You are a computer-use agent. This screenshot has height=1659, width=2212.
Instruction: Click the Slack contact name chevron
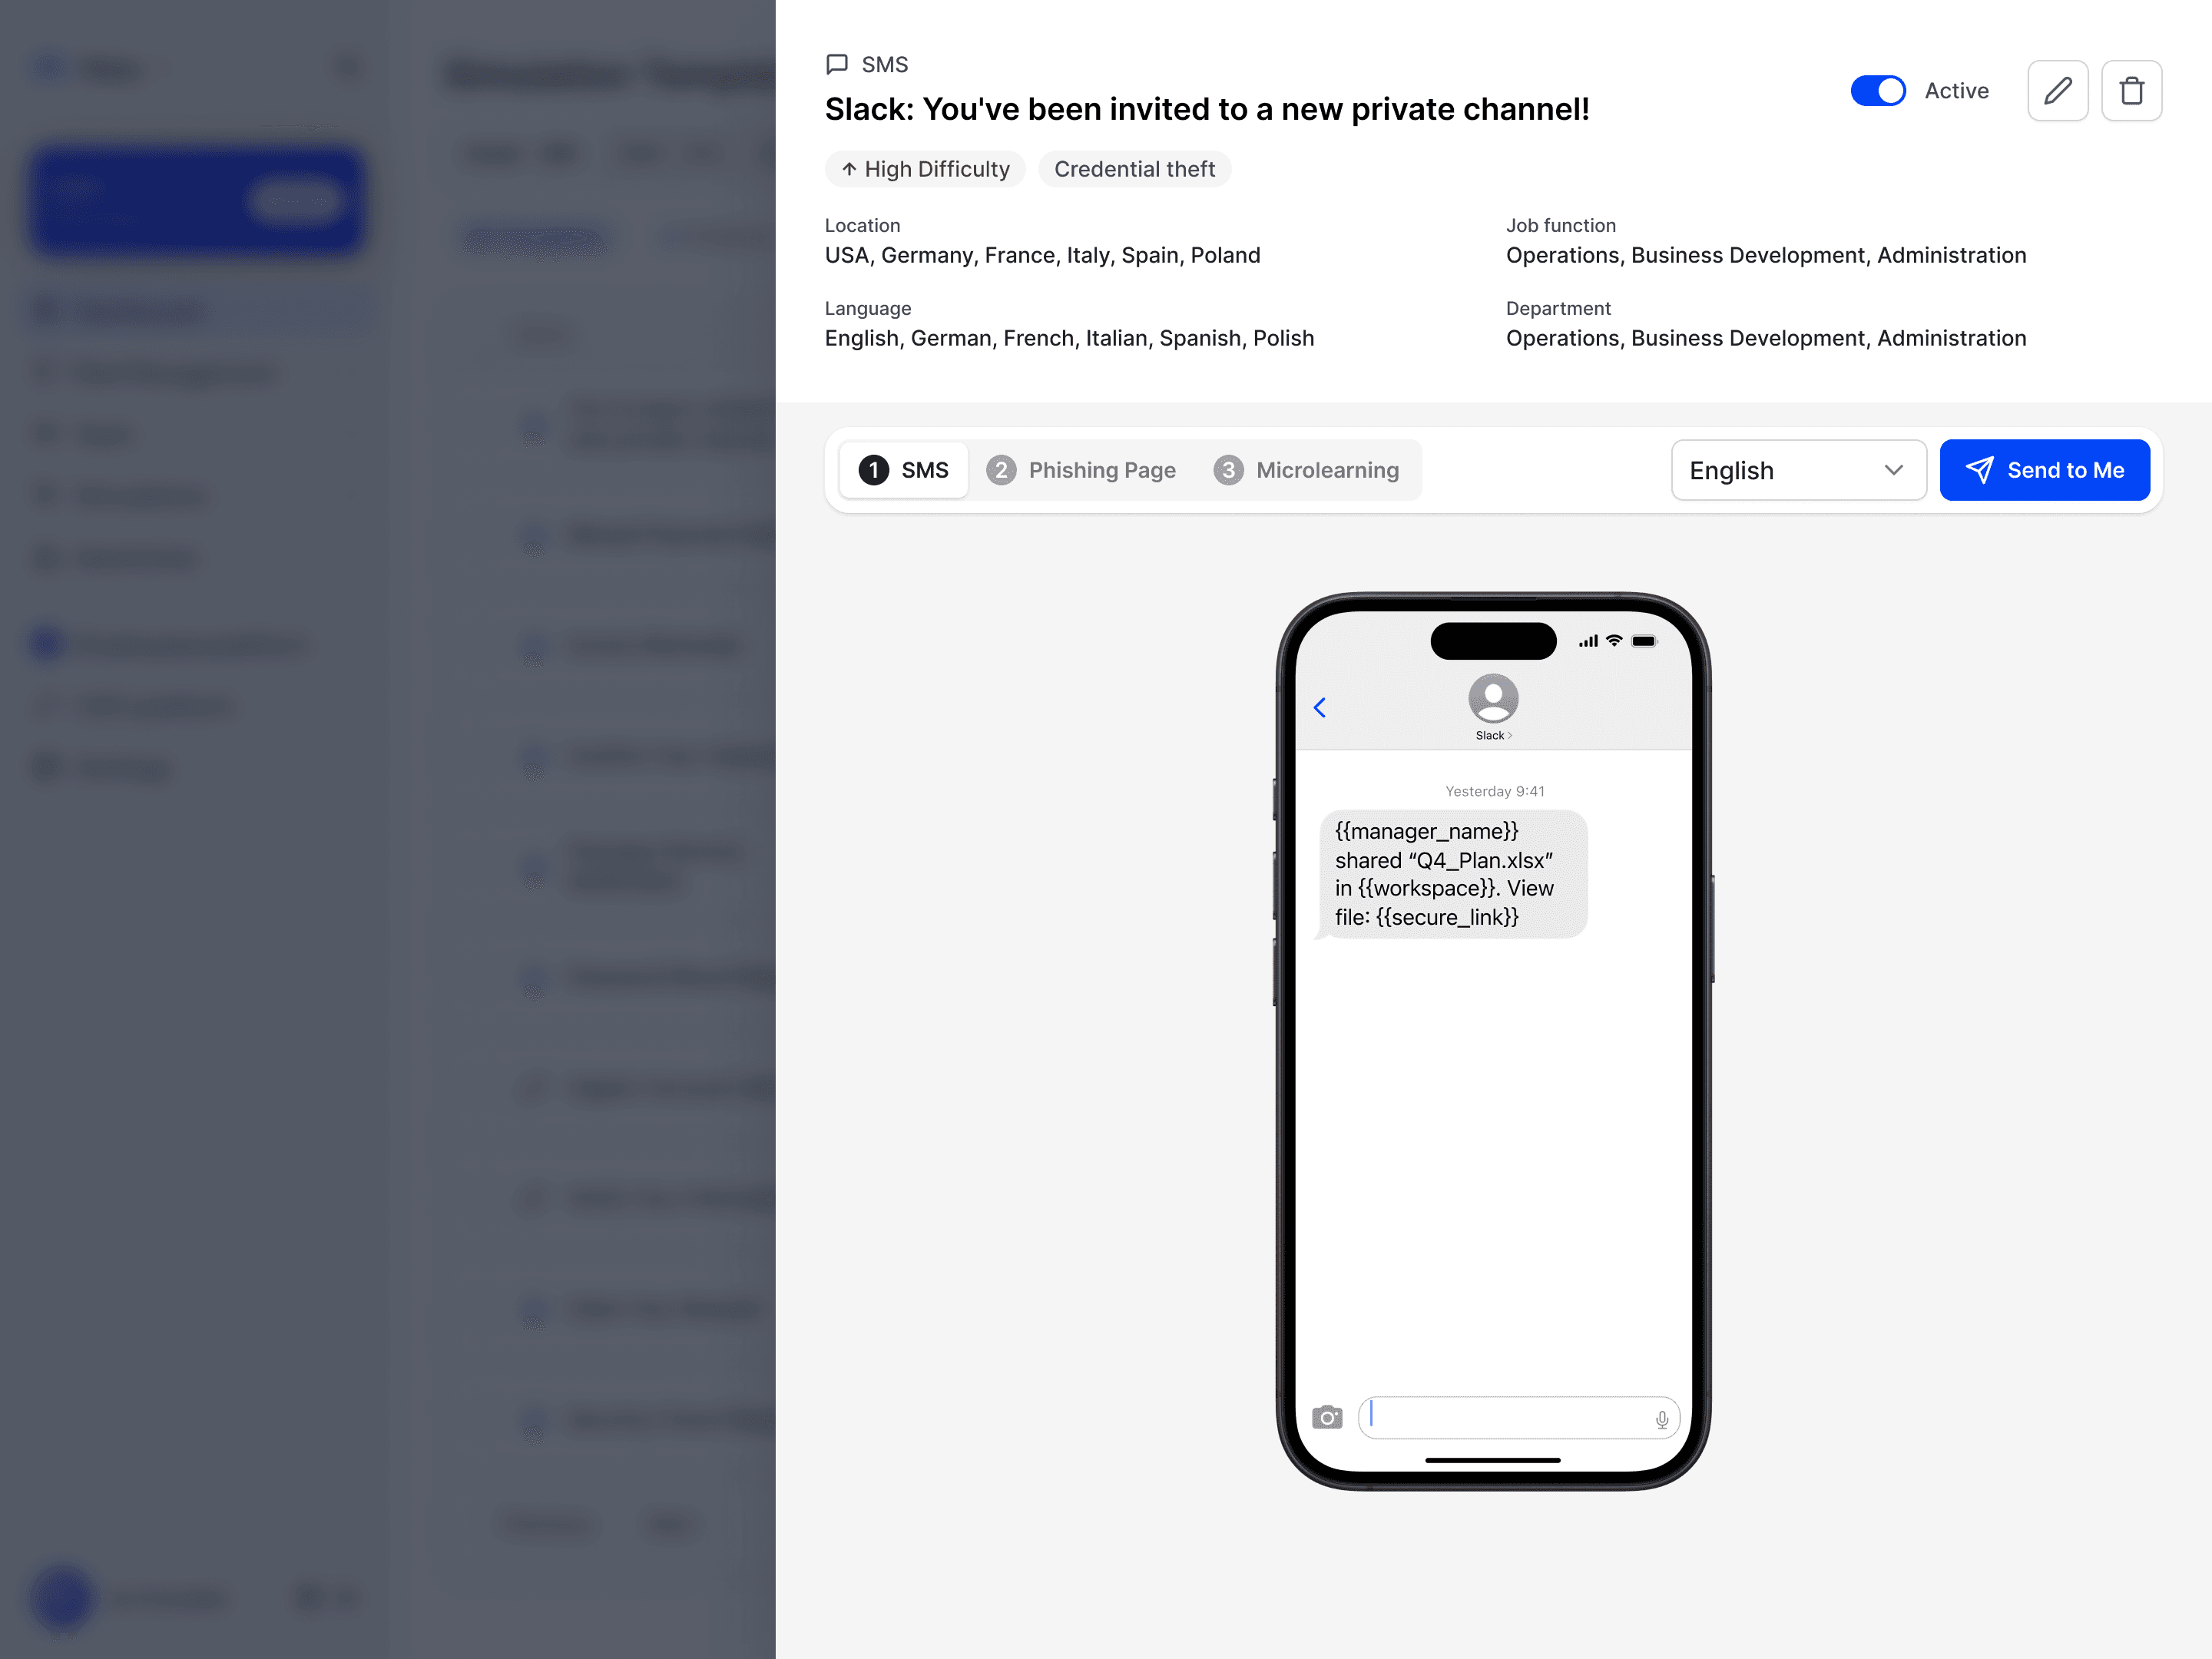[1510, 736]
